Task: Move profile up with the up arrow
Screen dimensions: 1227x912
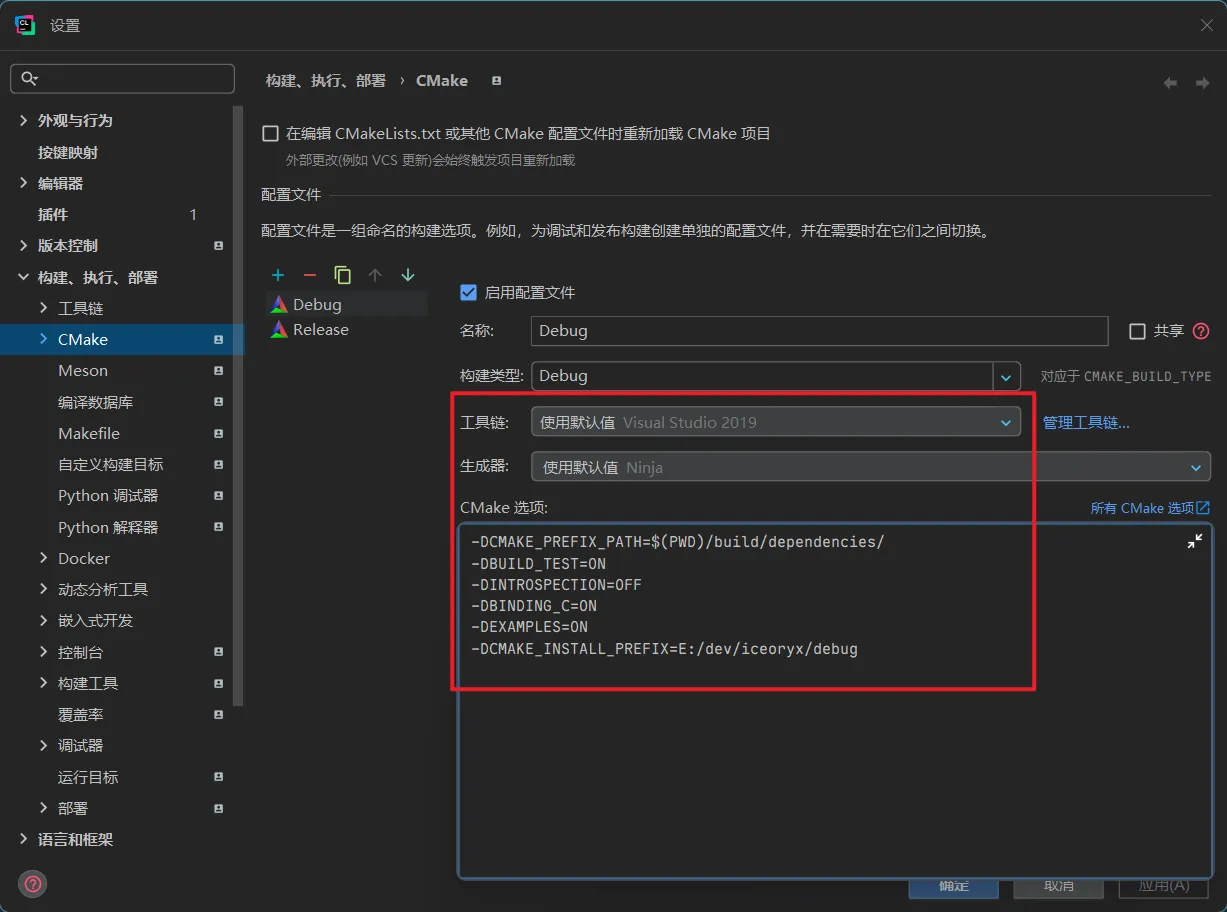Action: click(375, 275)
